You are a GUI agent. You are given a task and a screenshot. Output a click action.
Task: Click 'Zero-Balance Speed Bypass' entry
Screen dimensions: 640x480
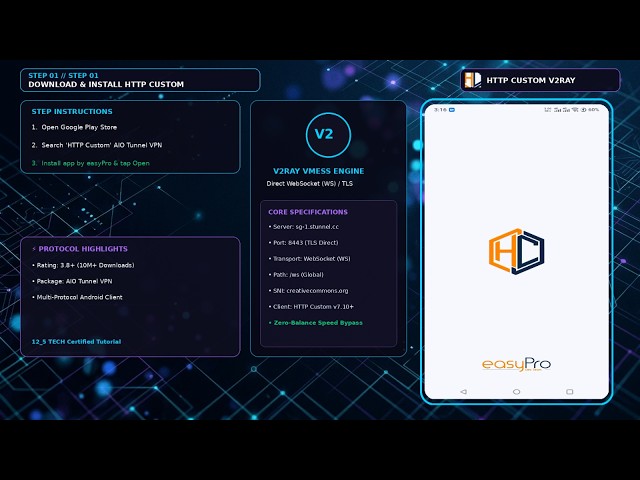(316, 323)
